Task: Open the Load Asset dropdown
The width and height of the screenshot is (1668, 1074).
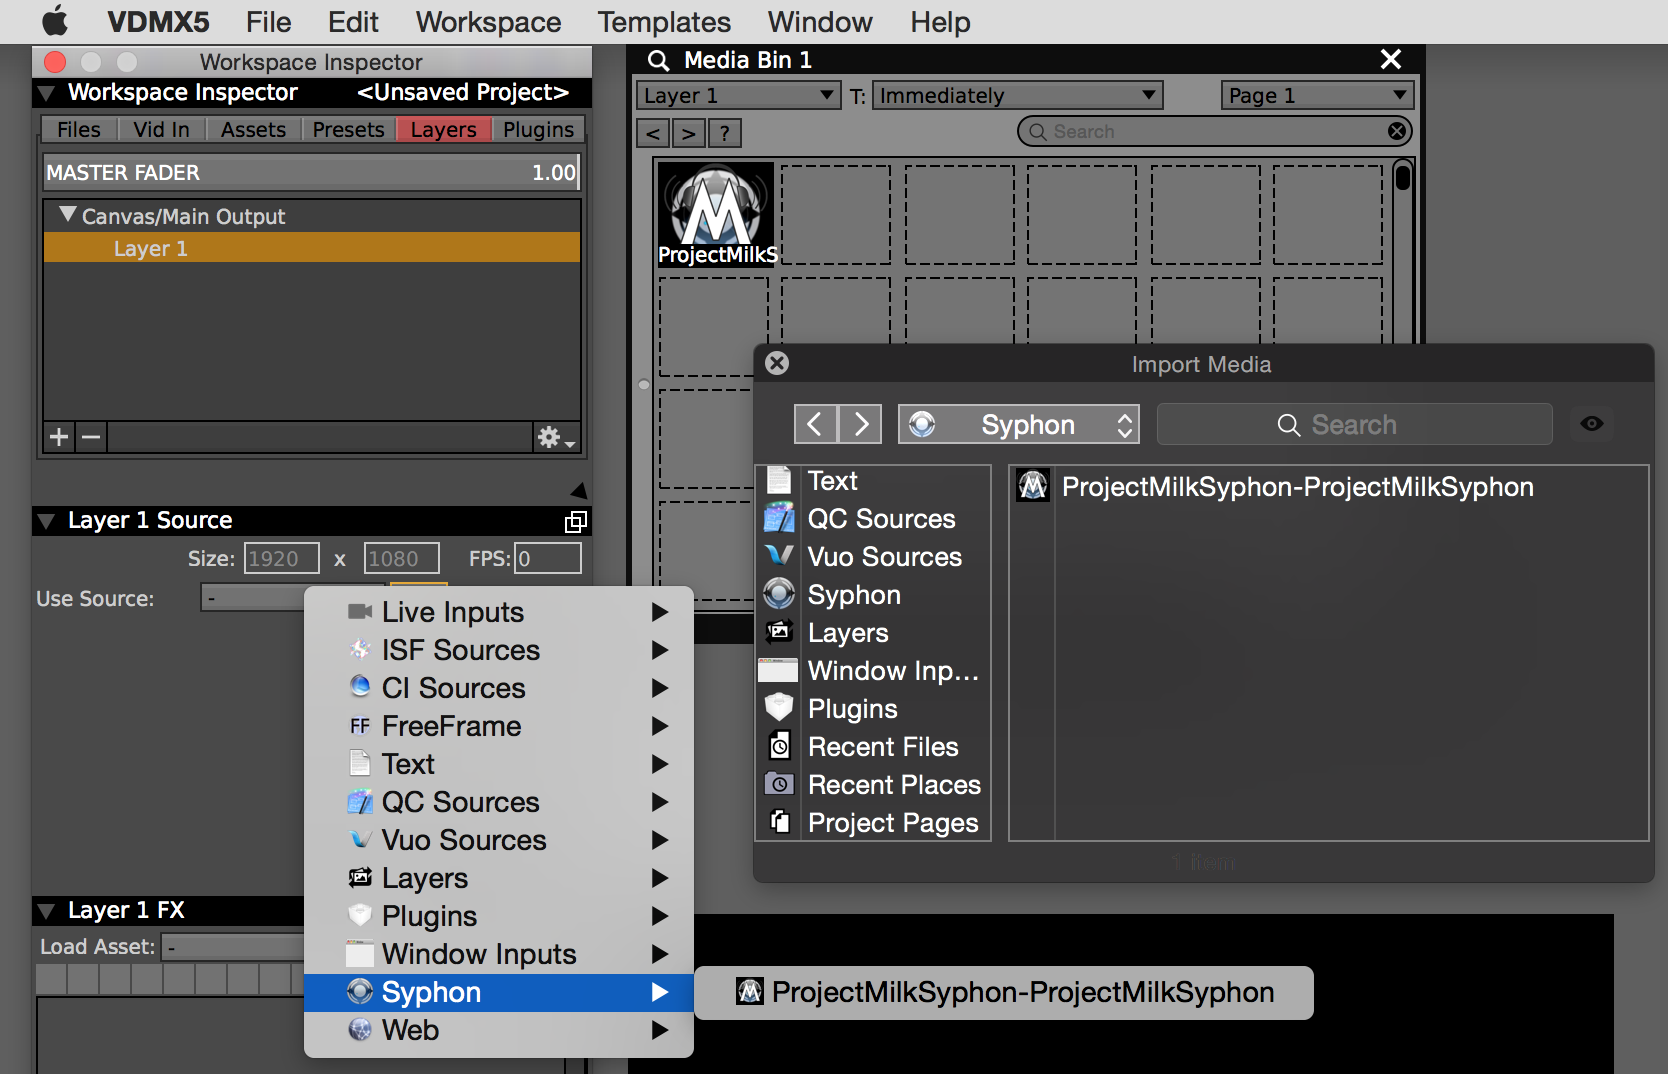Action: tap(233, 947)
